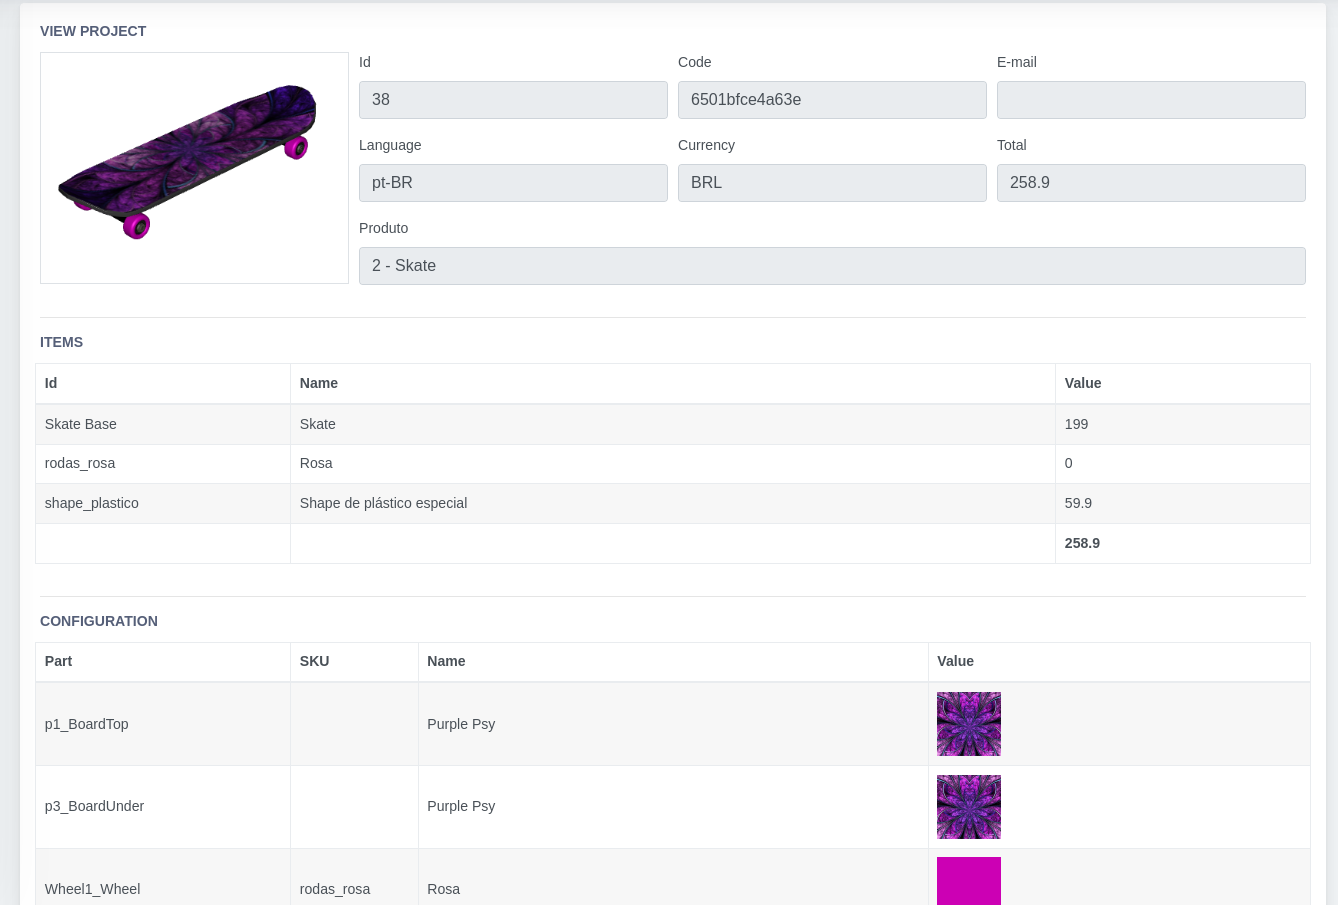Click the bold total 258.9 cell

click(x=1082, y=543)
